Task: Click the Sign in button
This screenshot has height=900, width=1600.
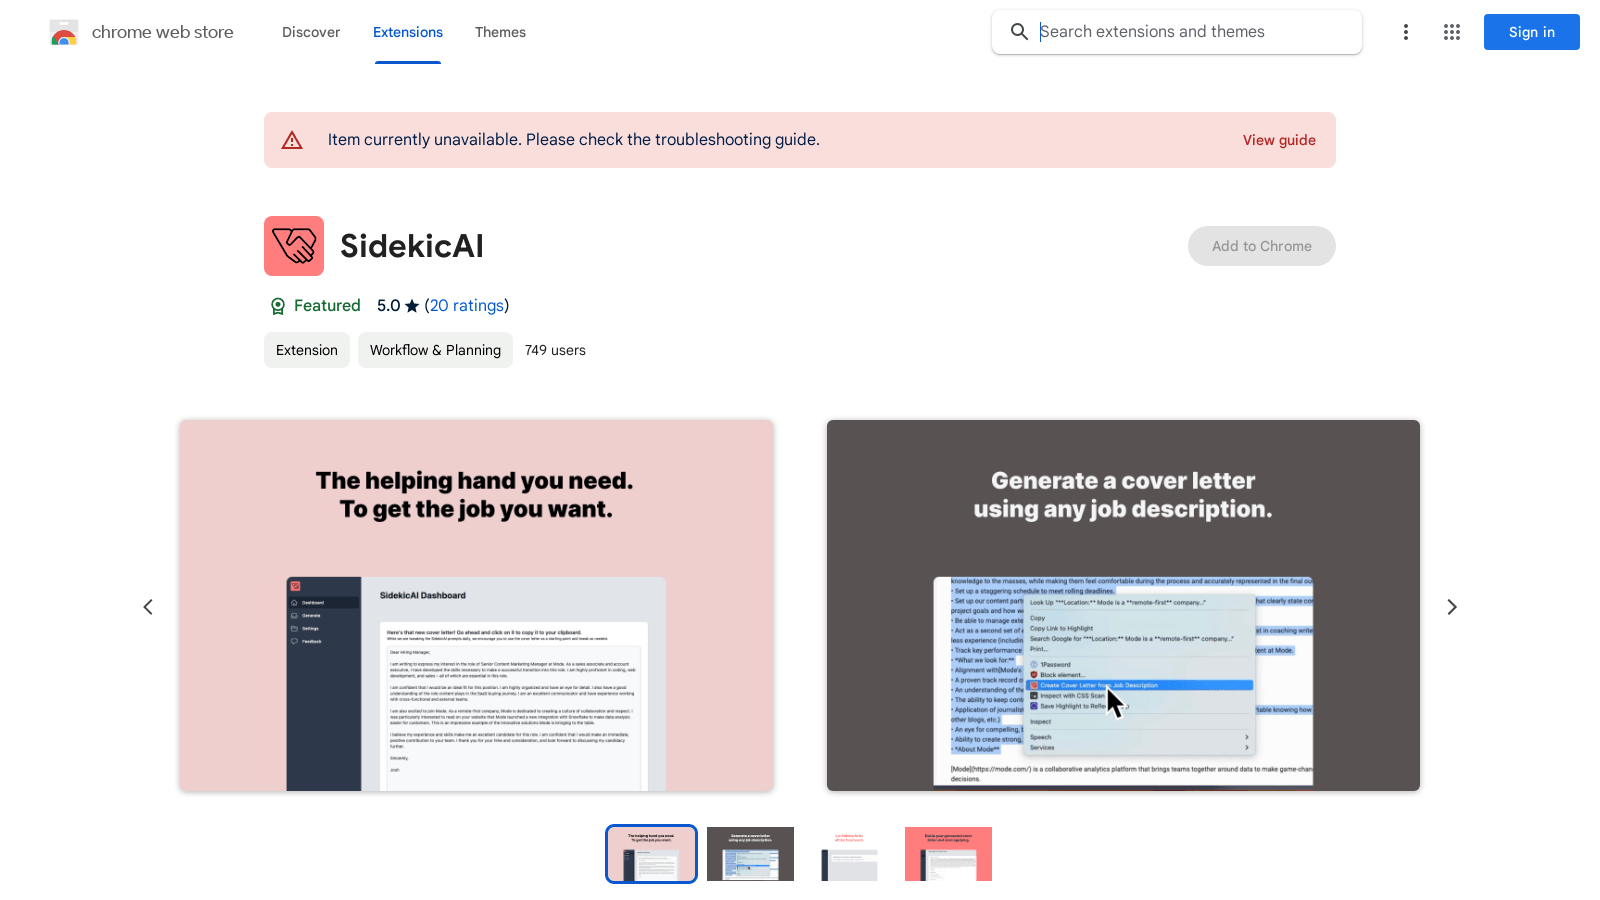Action: [1532, 32]
